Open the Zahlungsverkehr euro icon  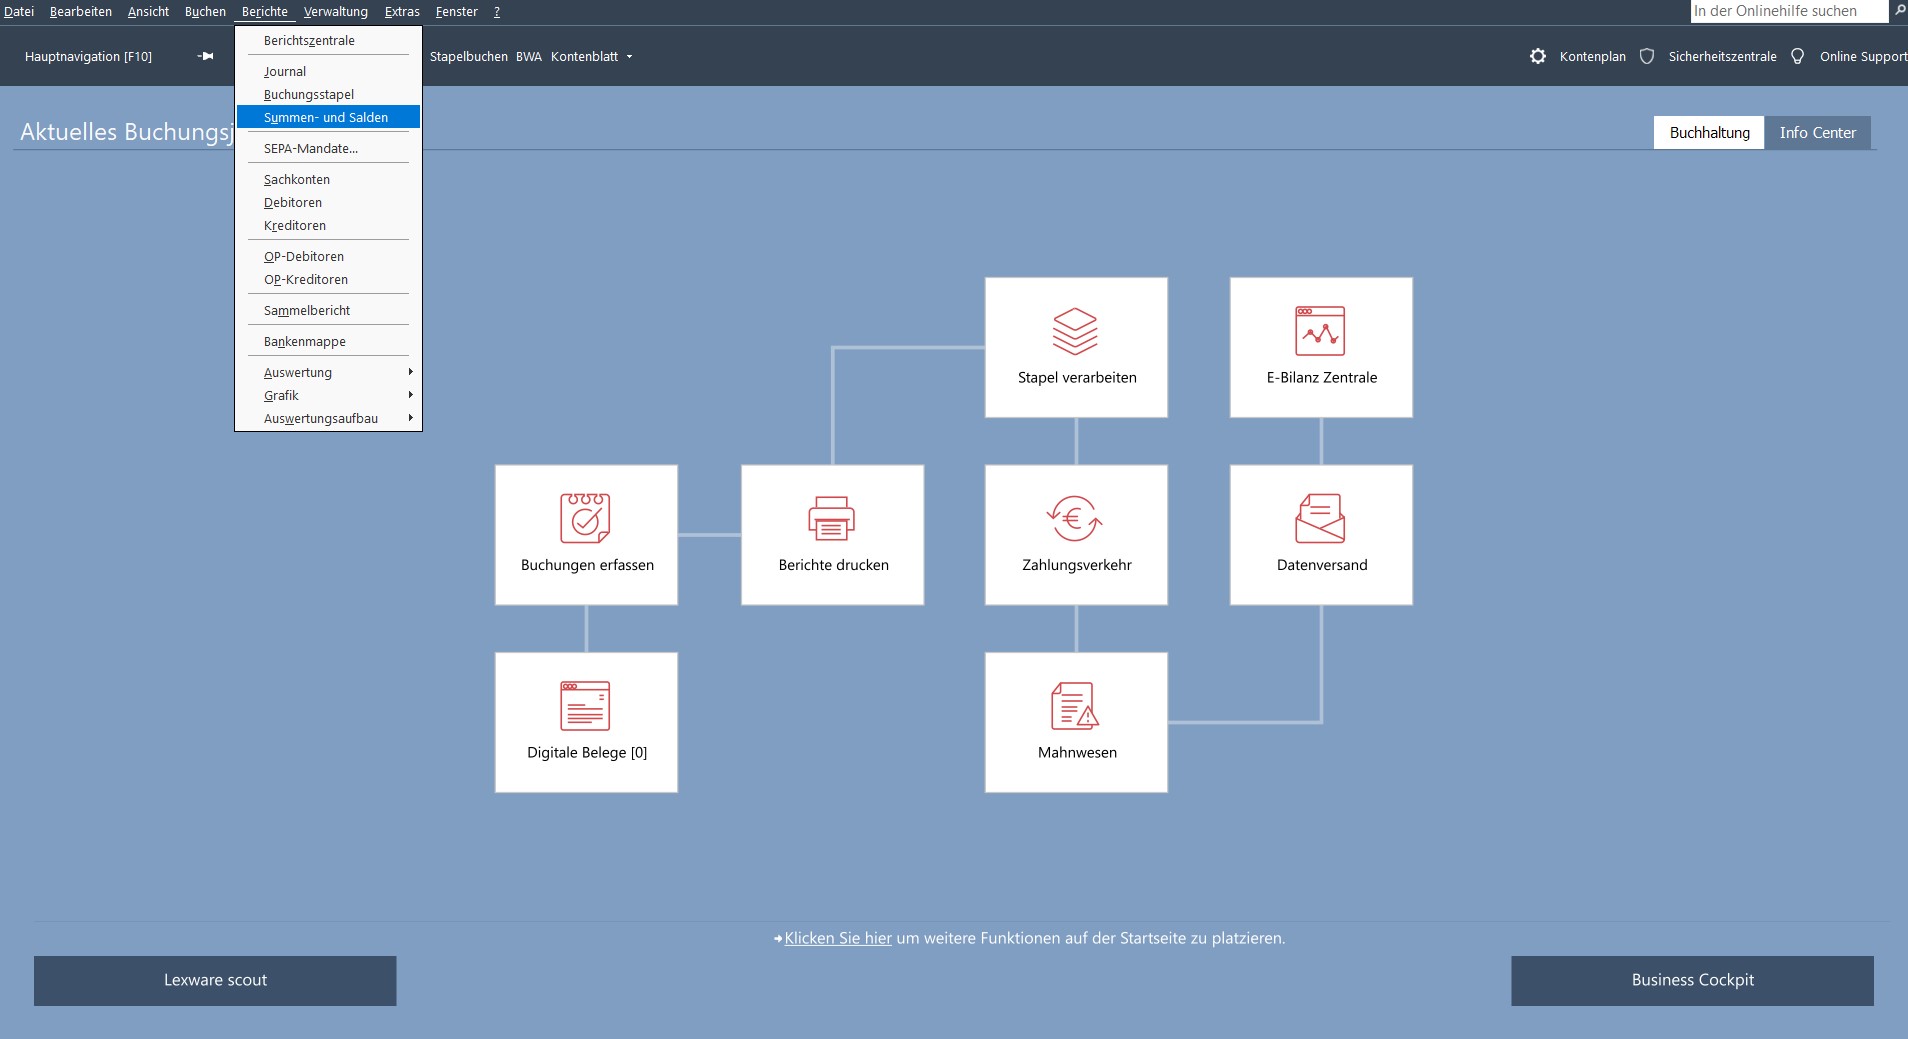(1075, 518)
